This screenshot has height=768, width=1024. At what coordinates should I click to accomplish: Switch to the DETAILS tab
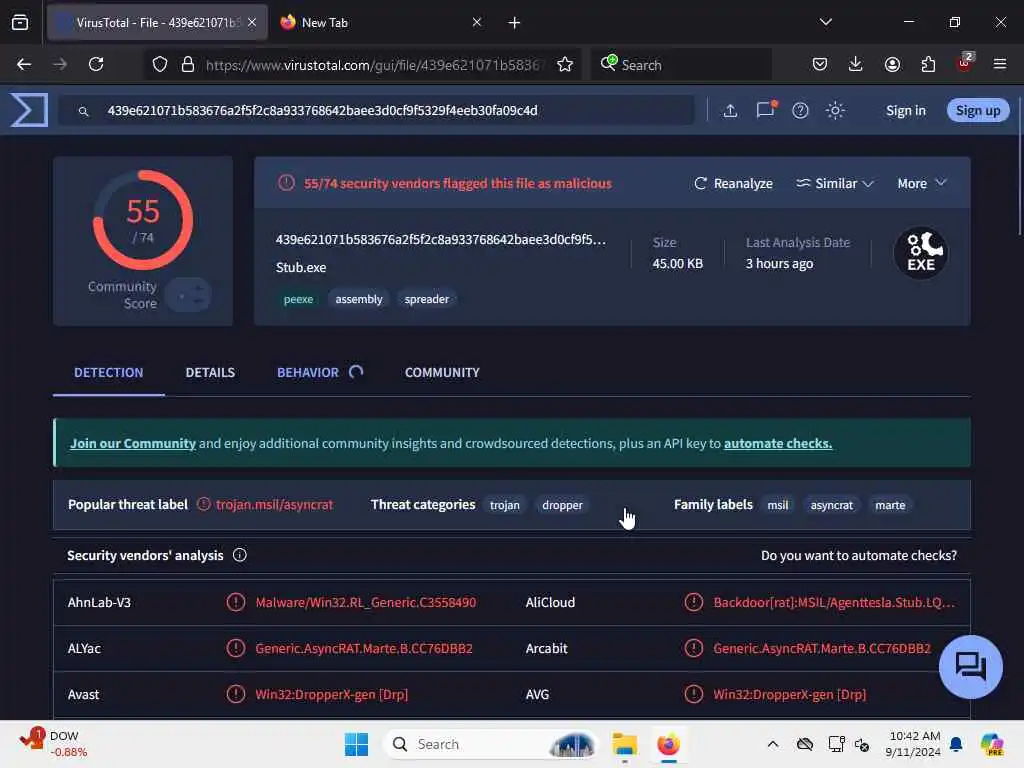(210, 372)
